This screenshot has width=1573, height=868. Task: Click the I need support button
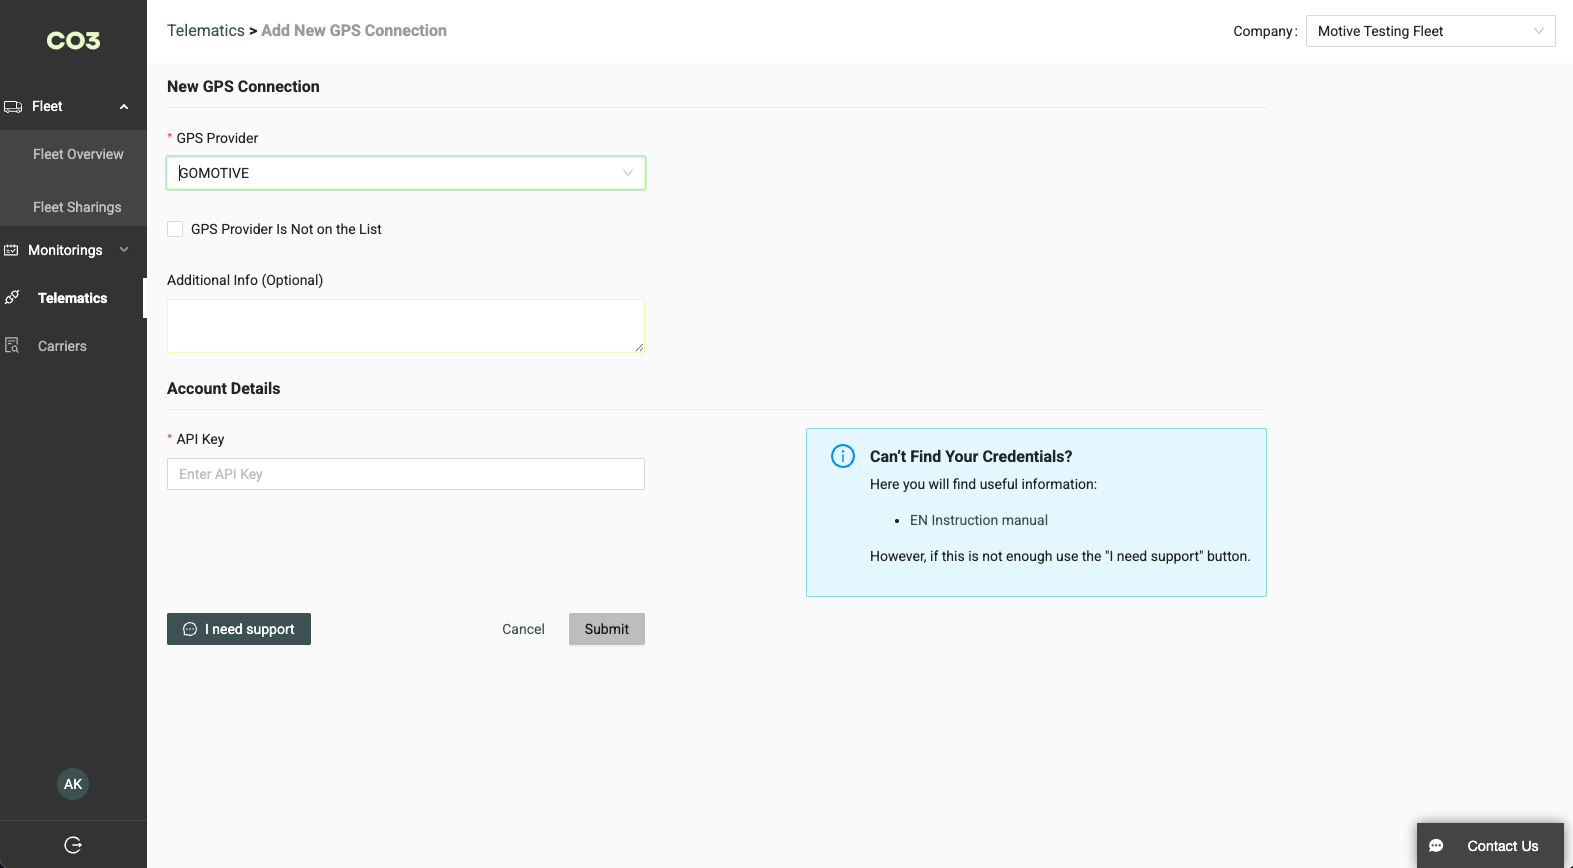point(239,629)
